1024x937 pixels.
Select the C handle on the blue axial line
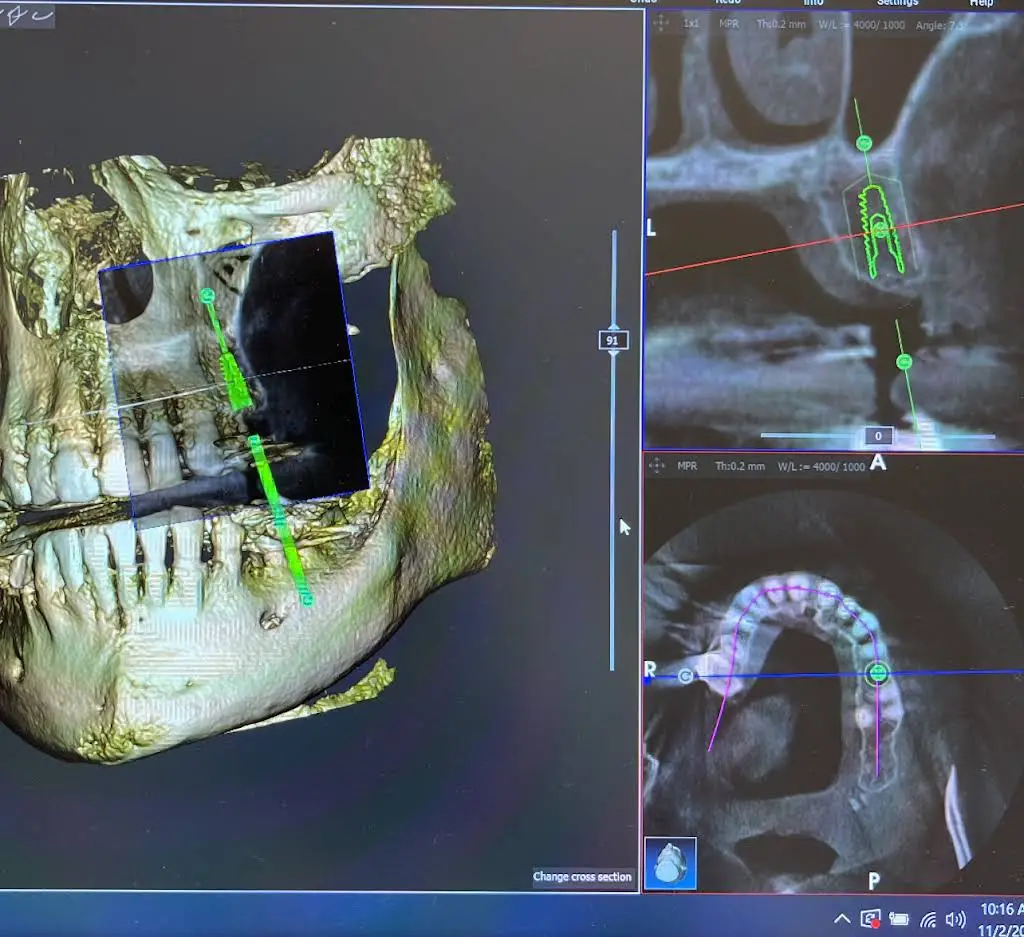(x=685, y=676)
